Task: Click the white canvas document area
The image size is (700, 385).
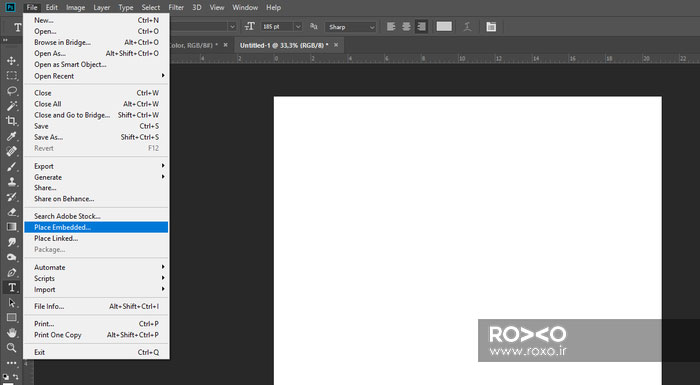Action: (x=467, y=240)
